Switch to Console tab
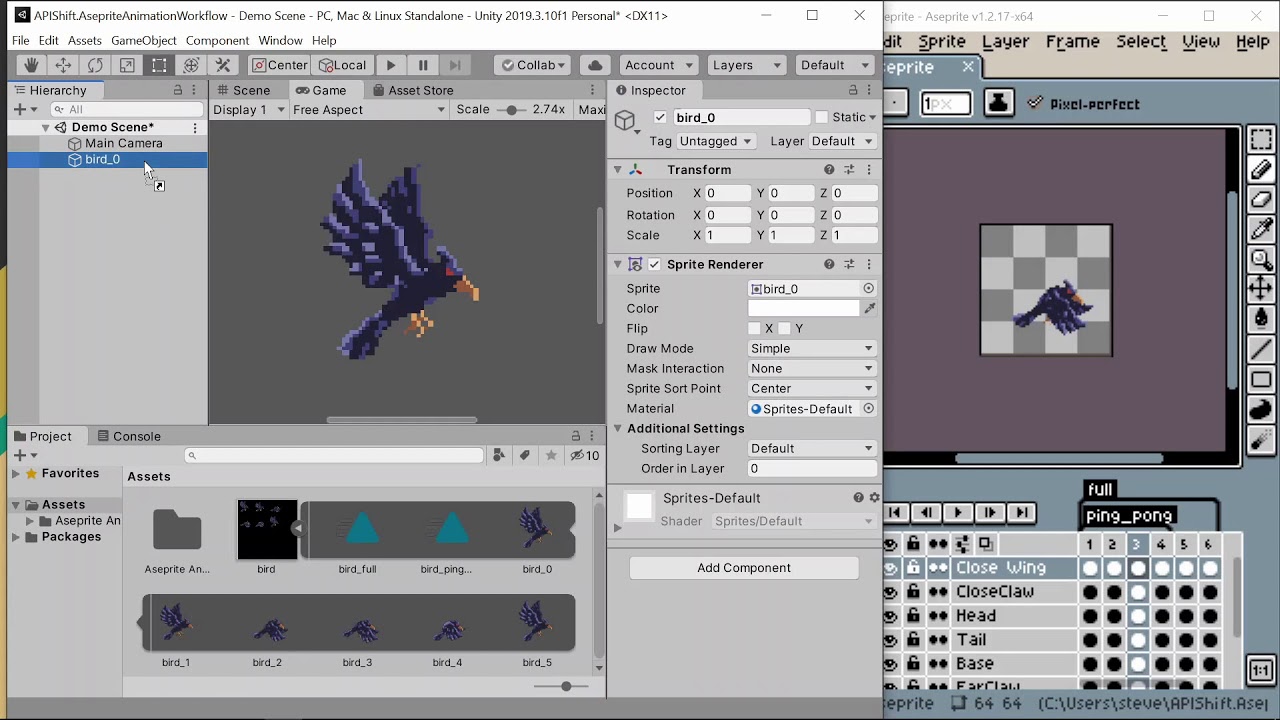Screen dimensions: 1280x720 point(128,436)
